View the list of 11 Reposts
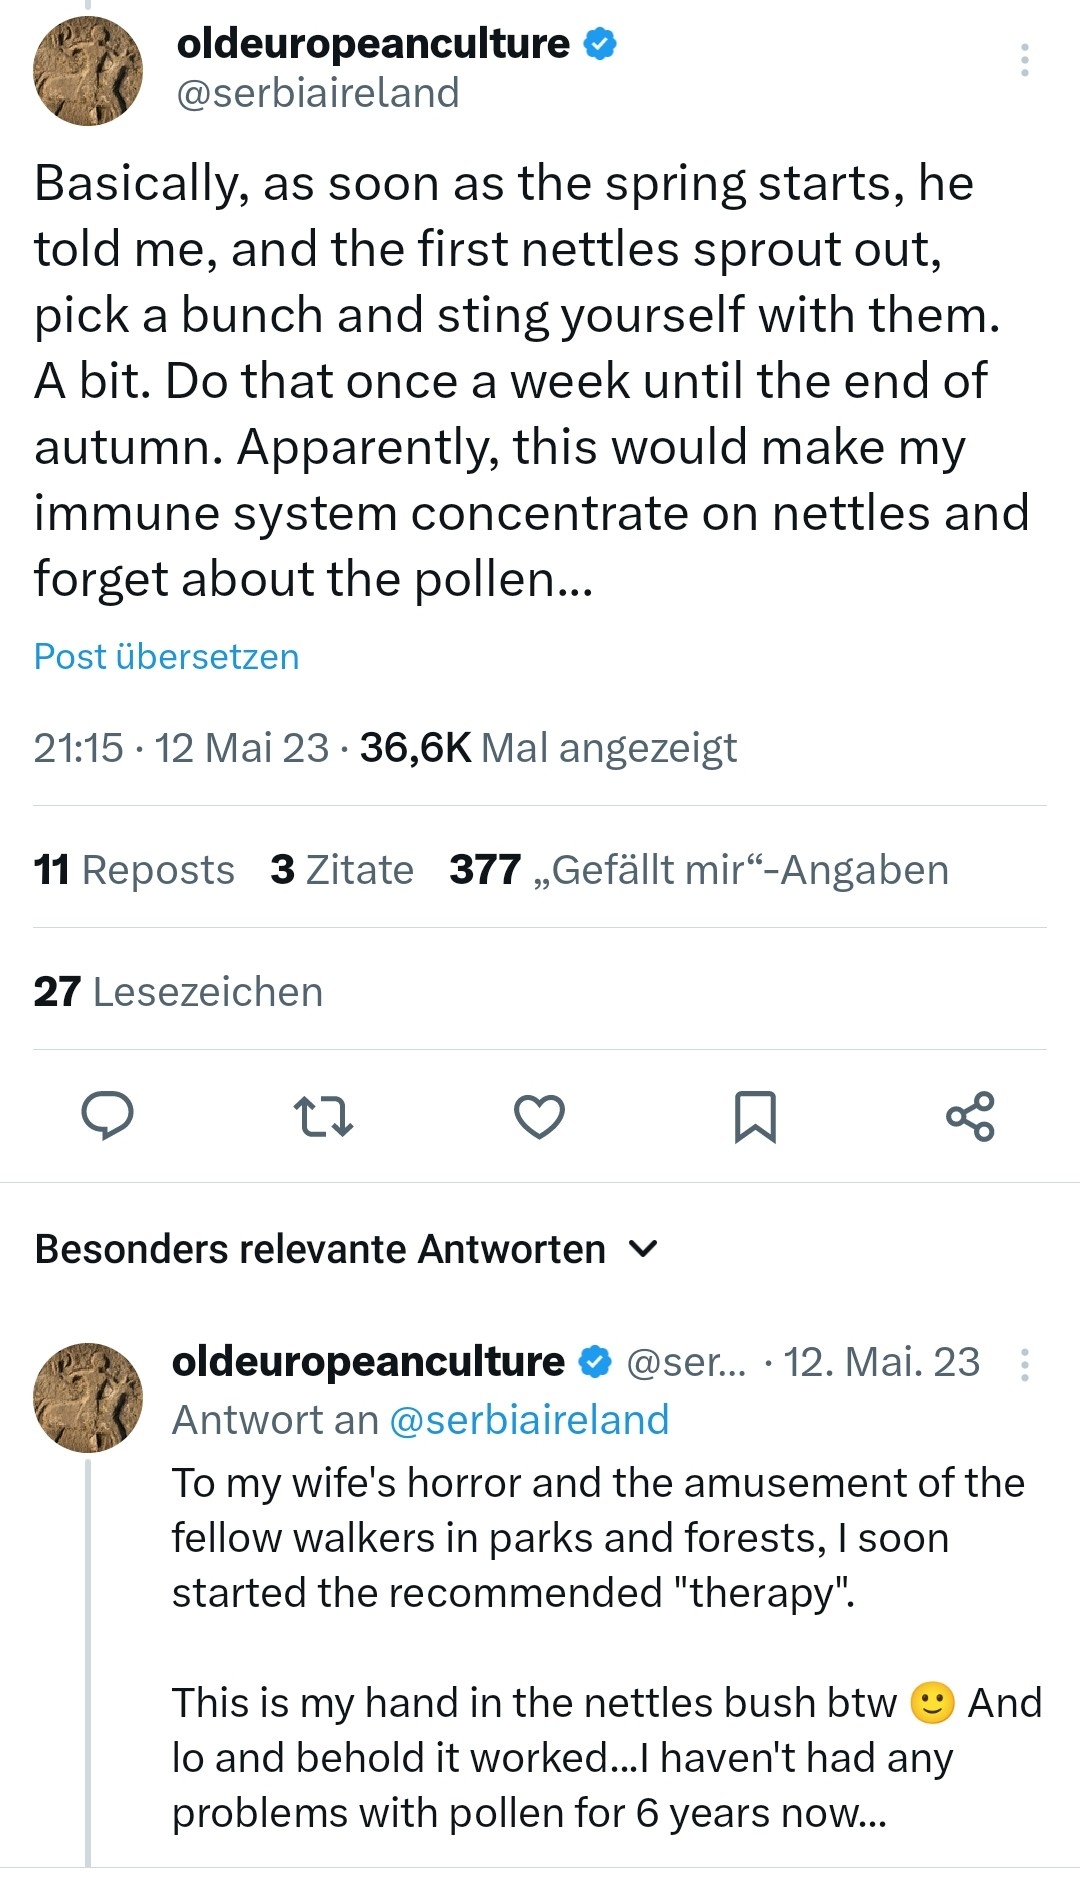Viewport: 1080px width, 1892px height. coord(134,870)
